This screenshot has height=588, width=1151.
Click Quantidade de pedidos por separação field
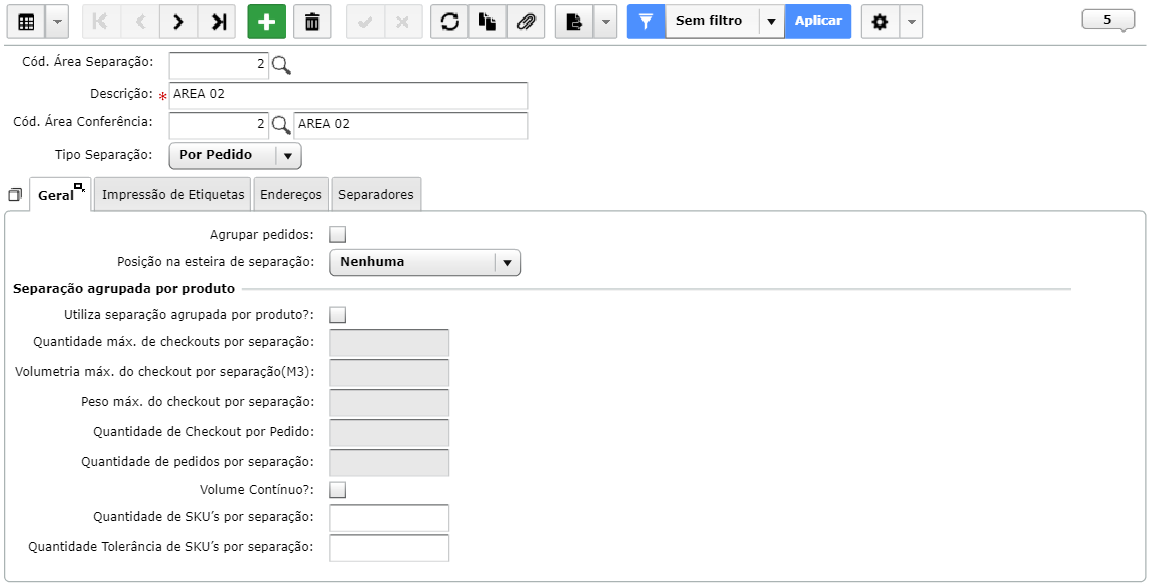pyautogui.click(x=389, y=462)
